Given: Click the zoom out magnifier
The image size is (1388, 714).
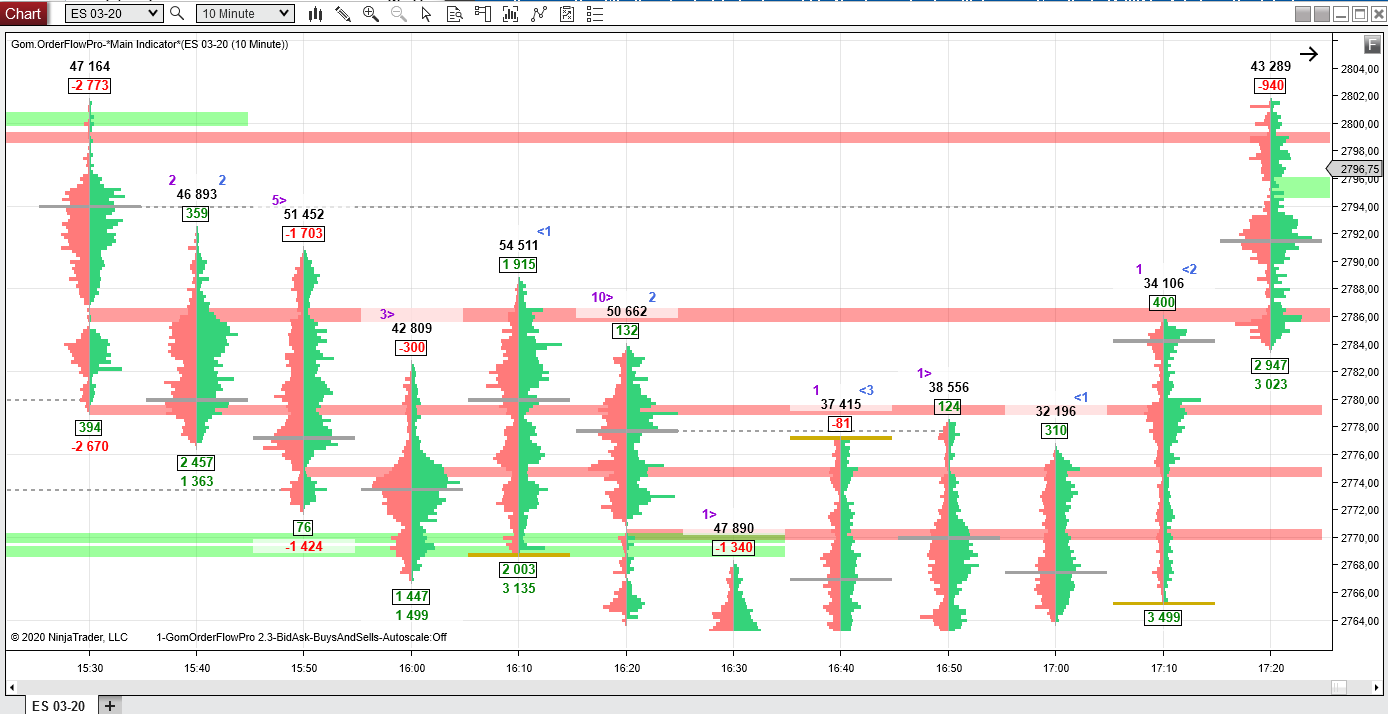Looking at the screenshot, I should (399, 14).
